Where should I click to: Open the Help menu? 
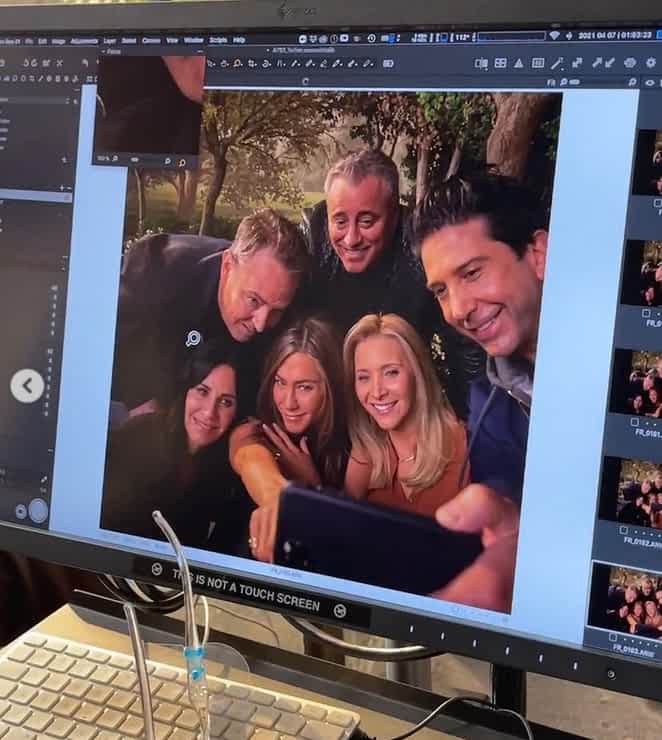[239, 40]
